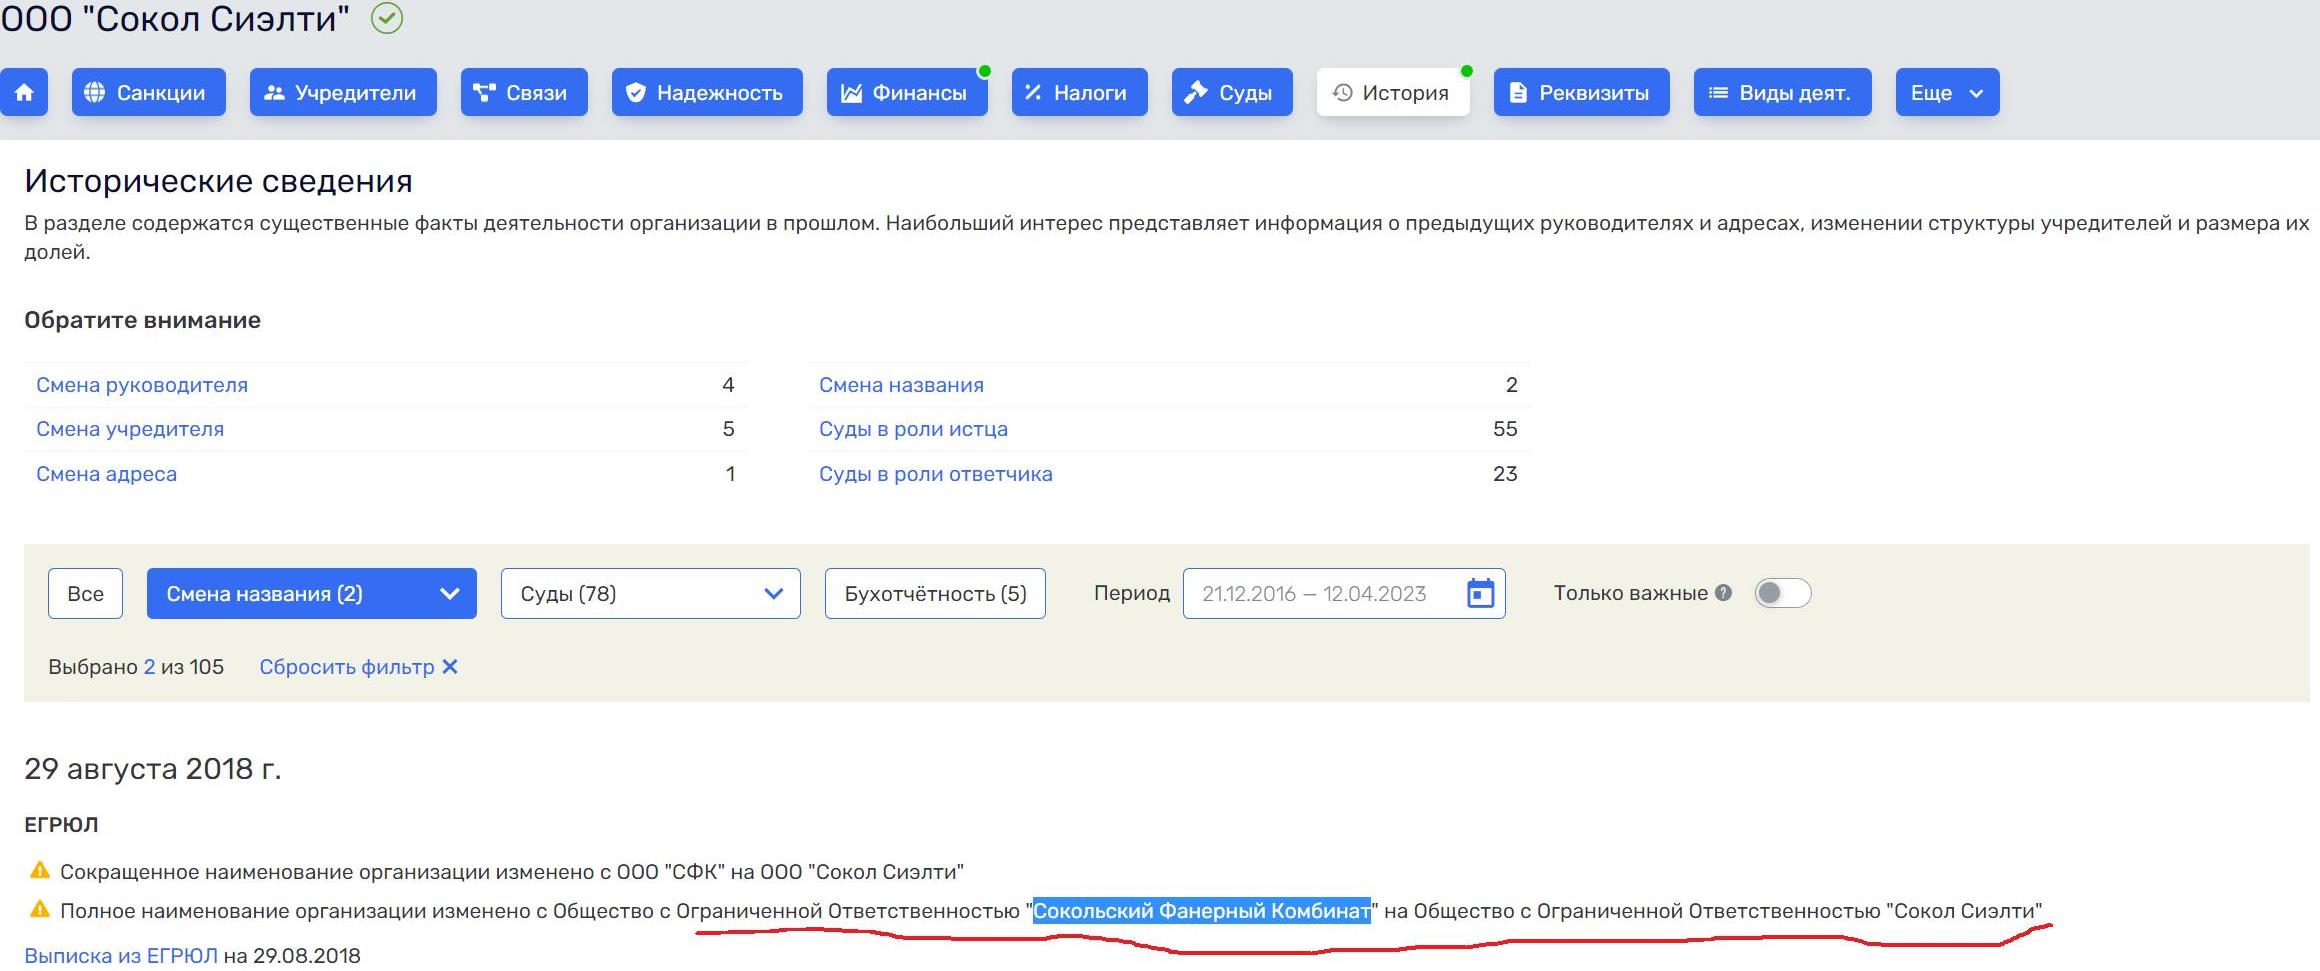Click the Бухотчётность (5) filter button
The image size is (2320, 971).
click(934, 594)
